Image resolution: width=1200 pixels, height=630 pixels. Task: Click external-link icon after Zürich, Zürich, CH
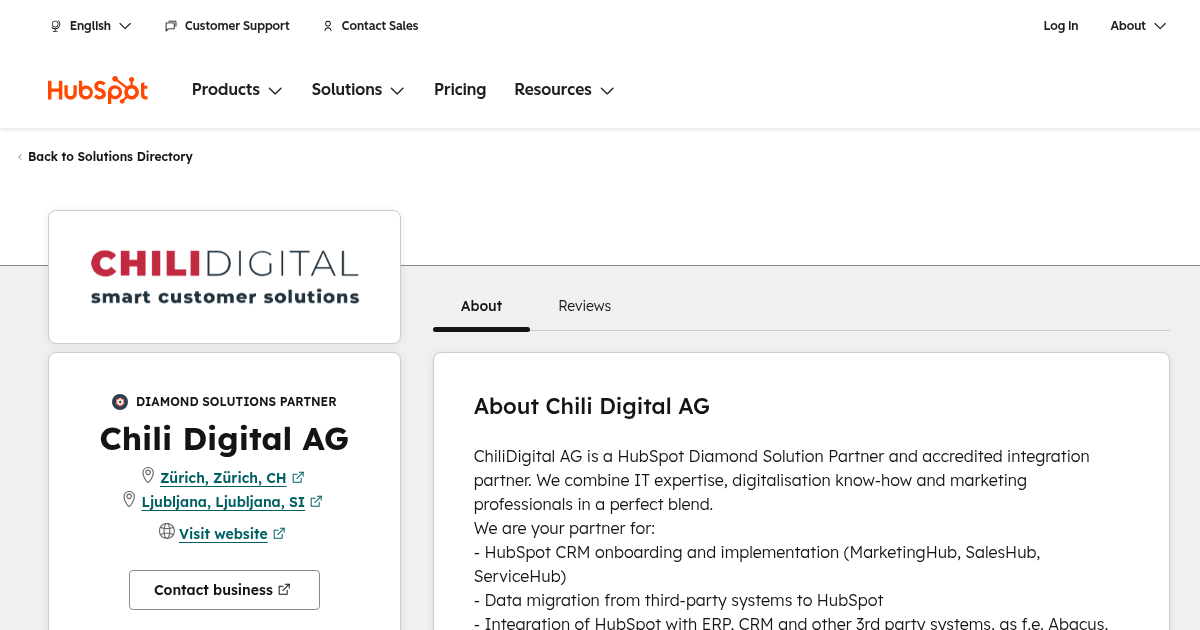pyautogui.click(x=298, y=478)
